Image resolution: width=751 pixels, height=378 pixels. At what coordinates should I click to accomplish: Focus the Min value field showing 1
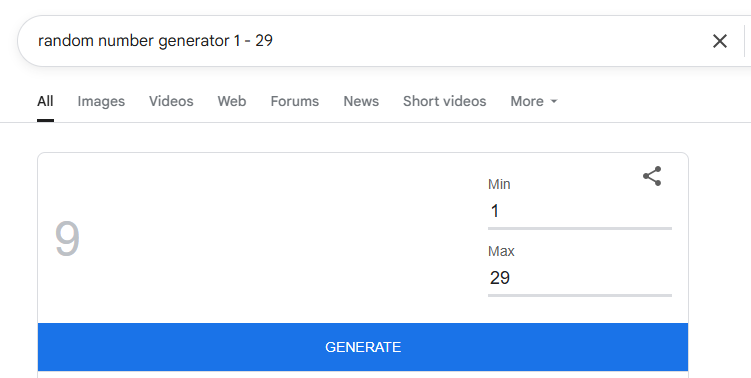click(580, 211)
